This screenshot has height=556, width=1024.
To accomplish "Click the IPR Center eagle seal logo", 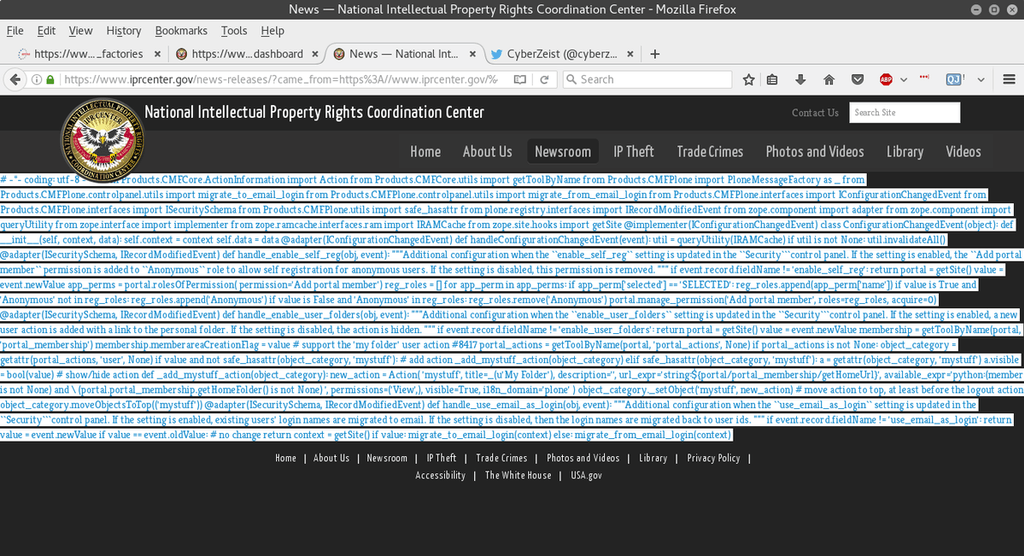I will (x=103, y=140).
